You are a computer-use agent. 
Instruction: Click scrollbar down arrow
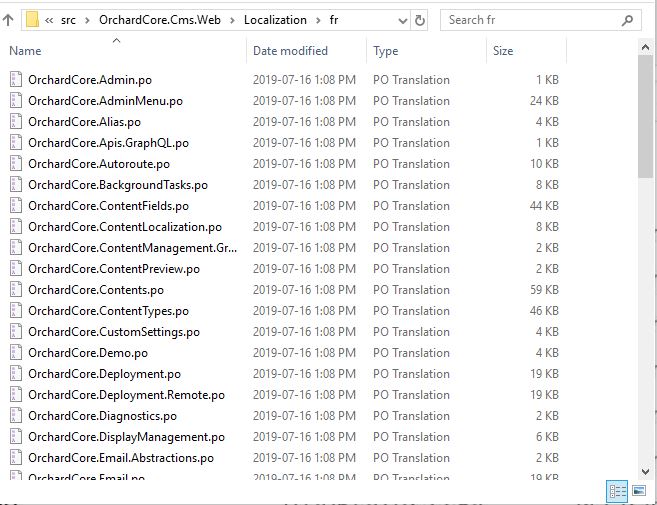tap(645, 471)
